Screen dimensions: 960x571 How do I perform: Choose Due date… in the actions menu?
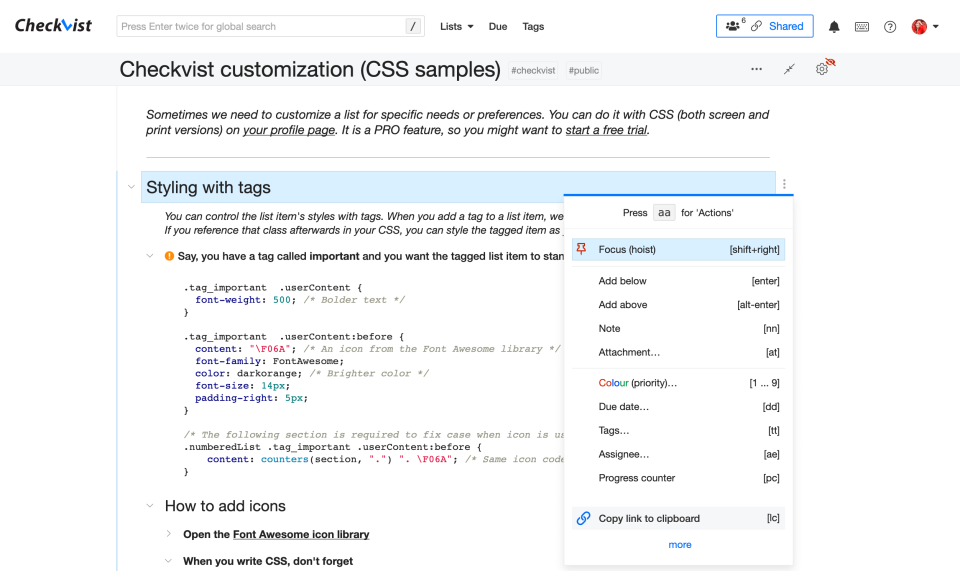pos(623,407)
